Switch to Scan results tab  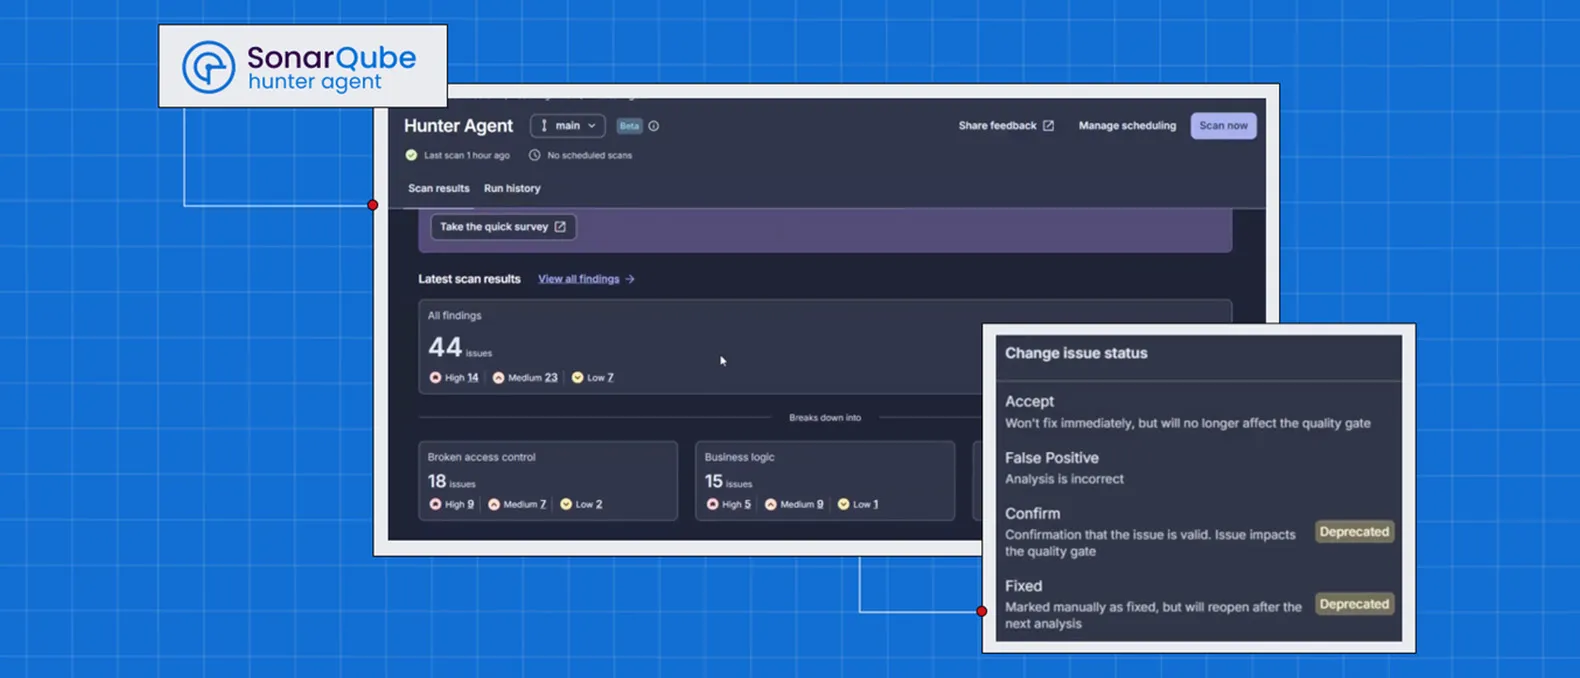click(438, 188)
